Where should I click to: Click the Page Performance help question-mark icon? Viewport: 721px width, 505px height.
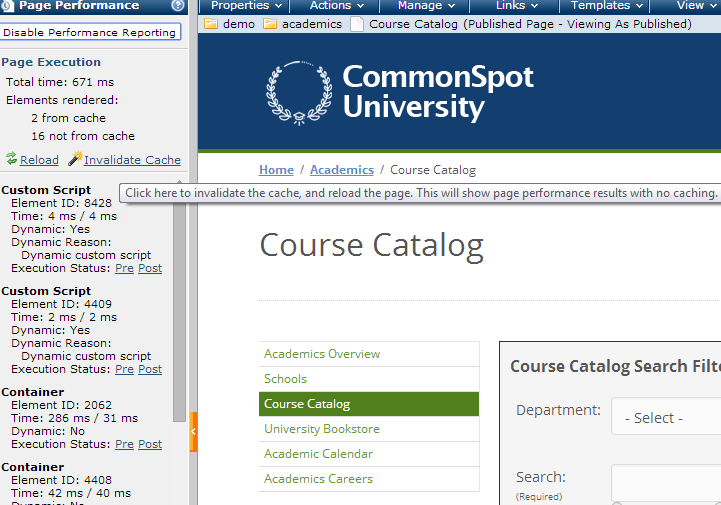coord(177,5)
